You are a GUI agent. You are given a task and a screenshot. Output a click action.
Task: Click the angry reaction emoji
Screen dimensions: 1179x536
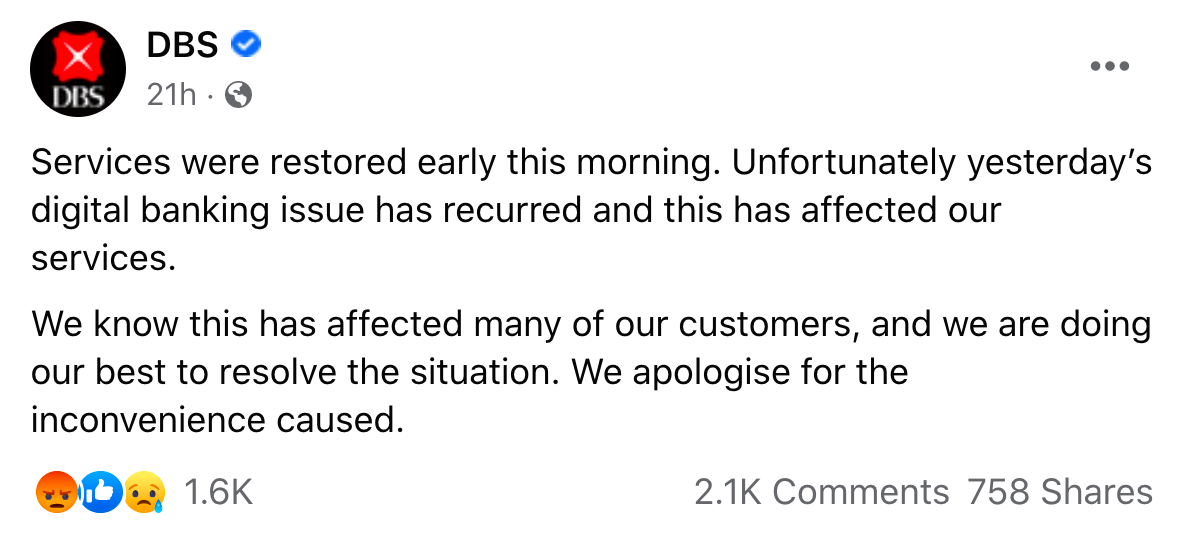tap(55, 492)
